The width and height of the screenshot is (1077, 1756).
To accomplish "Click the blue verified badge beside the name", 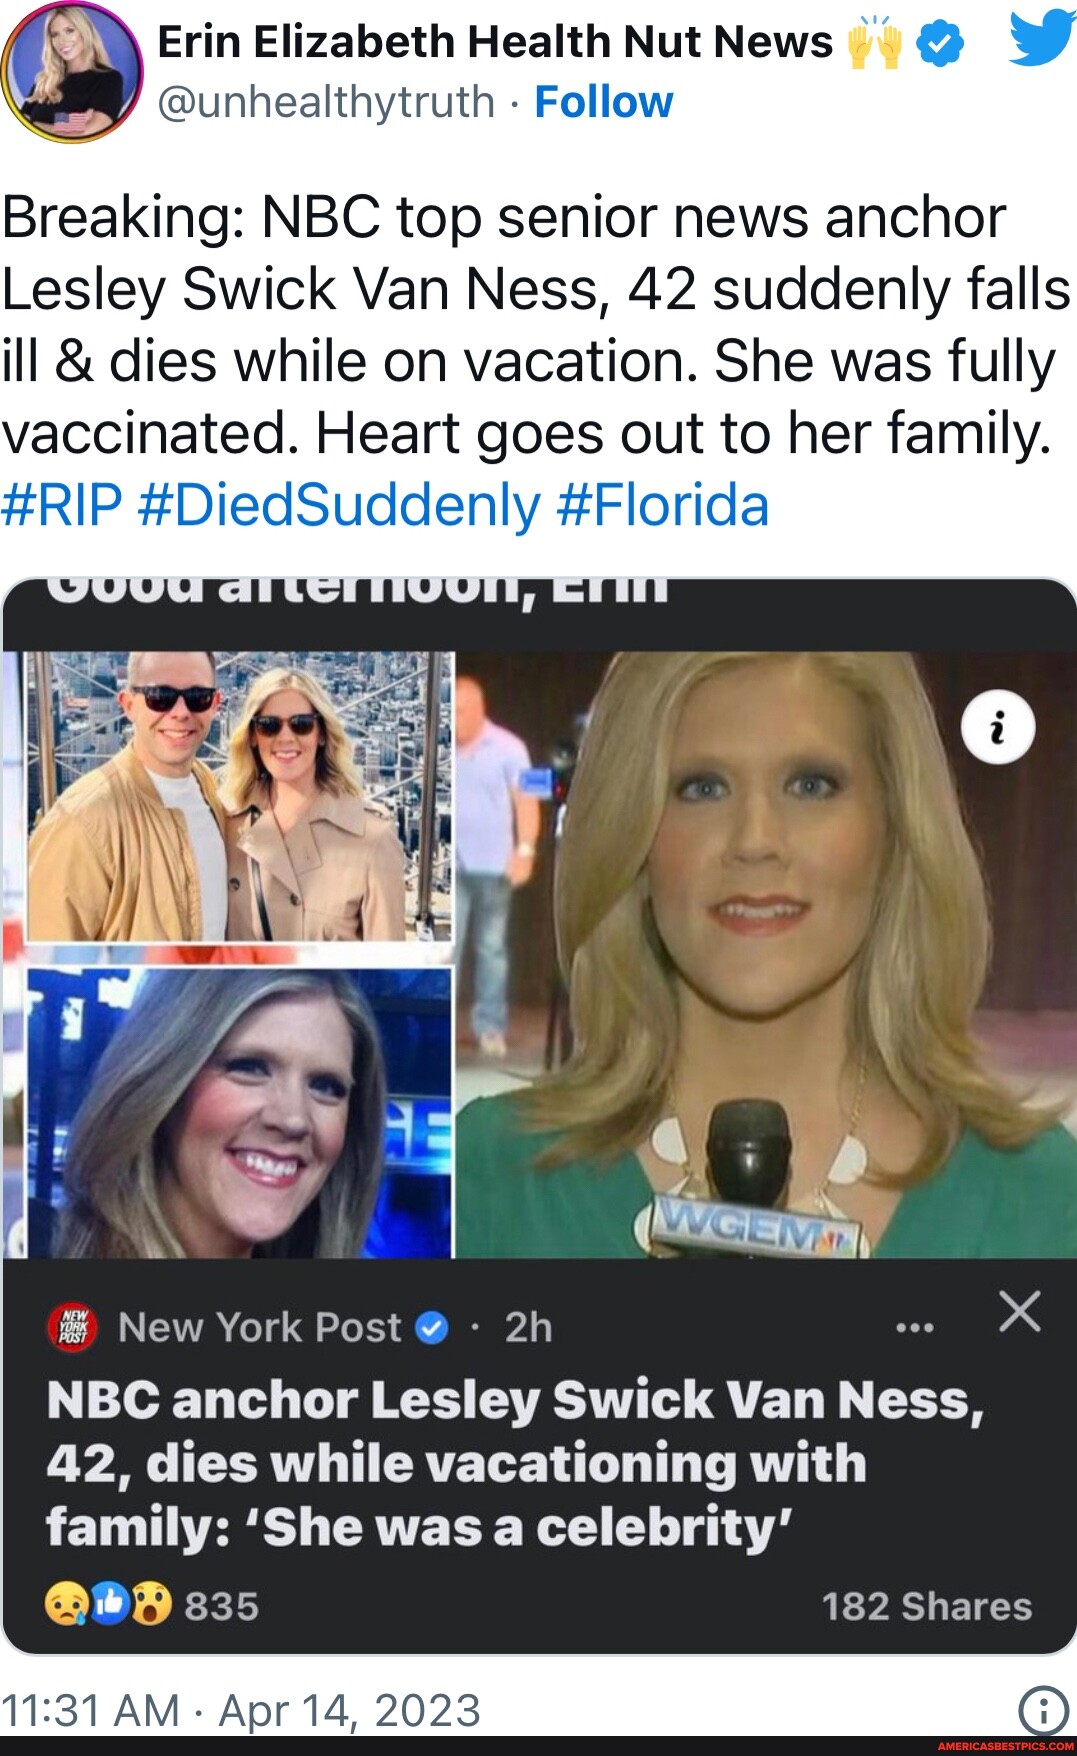I will pyautogui.click(x=940, y=43).
